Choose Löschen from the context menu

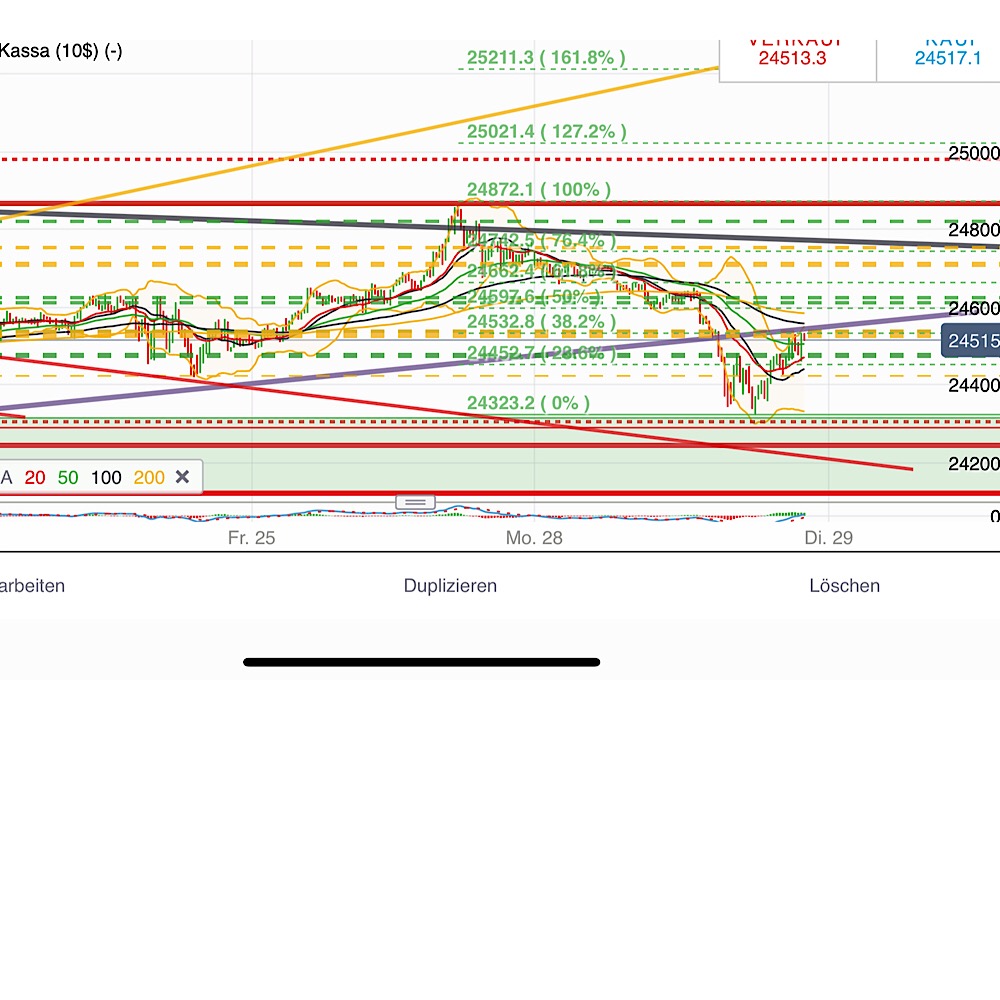tap(845, 585)
